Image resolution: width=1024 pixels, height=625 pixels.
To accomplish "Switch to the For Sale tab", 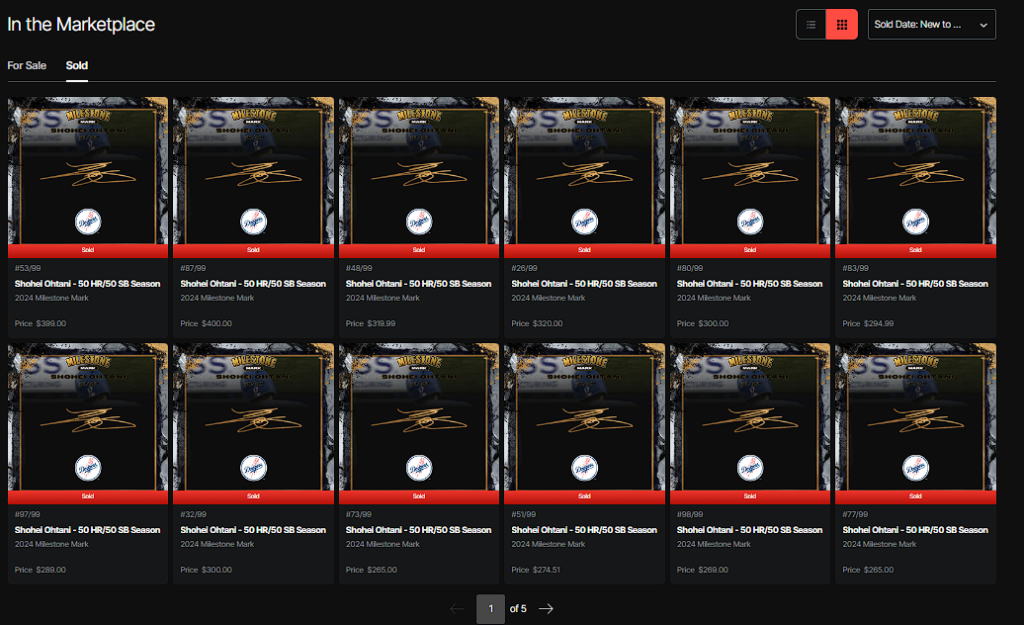I will click(x=27, y=66).
